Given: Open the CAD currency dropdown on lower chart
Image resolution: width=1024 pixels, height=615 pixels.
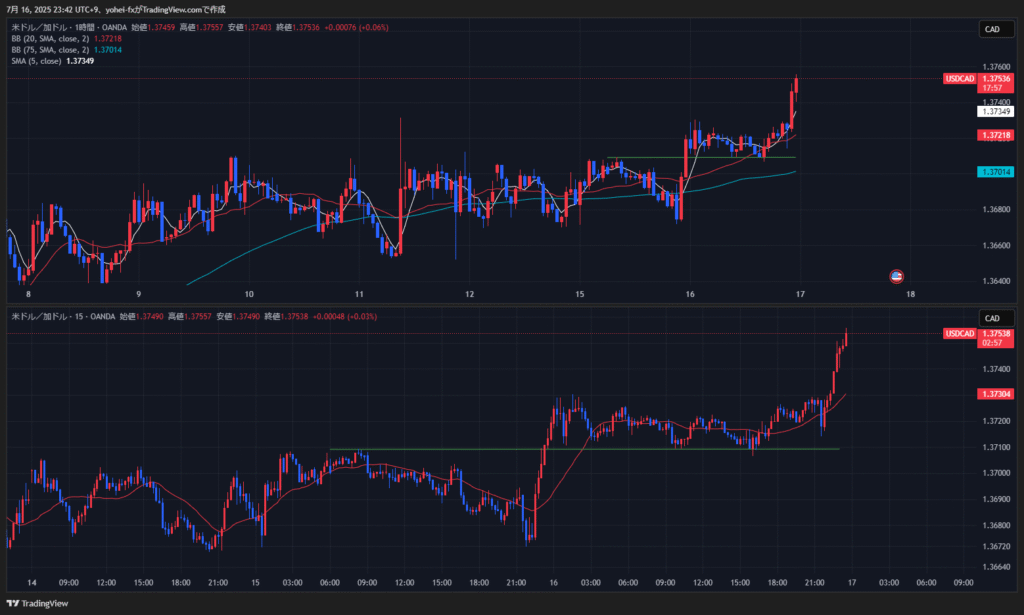Looking at the screenshot, I should coord(992,318).
